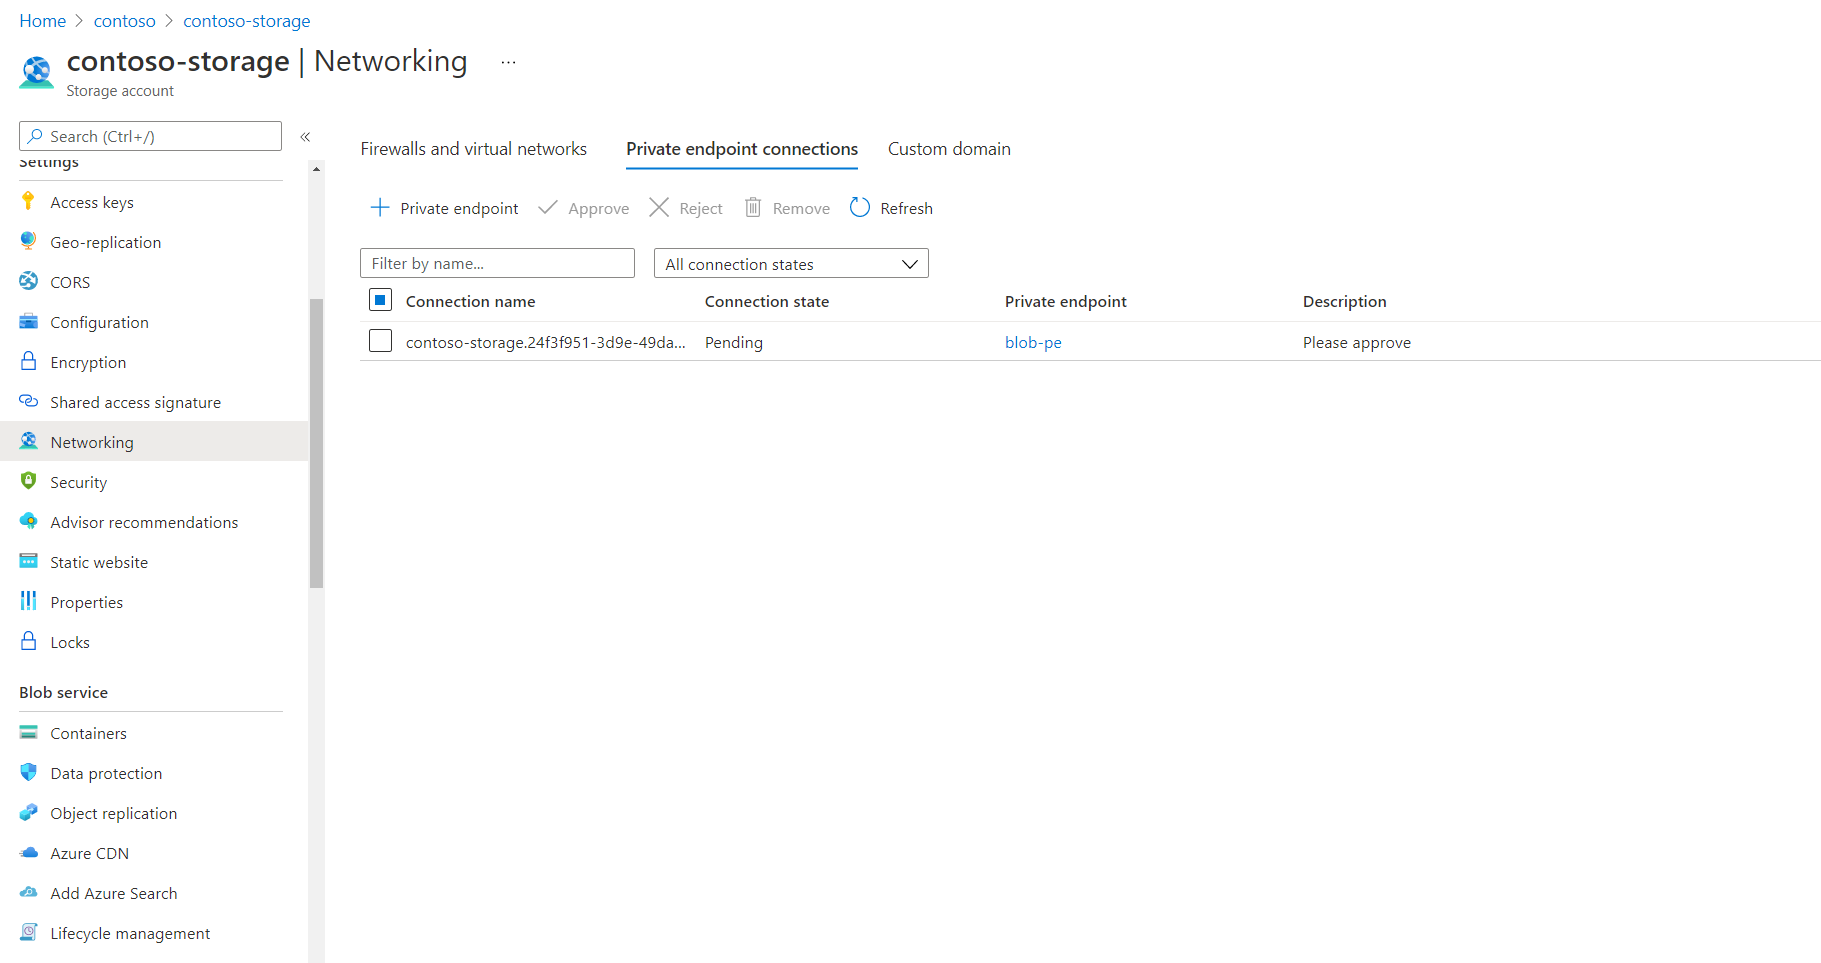Click the storage account globe icon in header
The width and height of the screenshot is (1821, 963).
(x=37, y=73)
